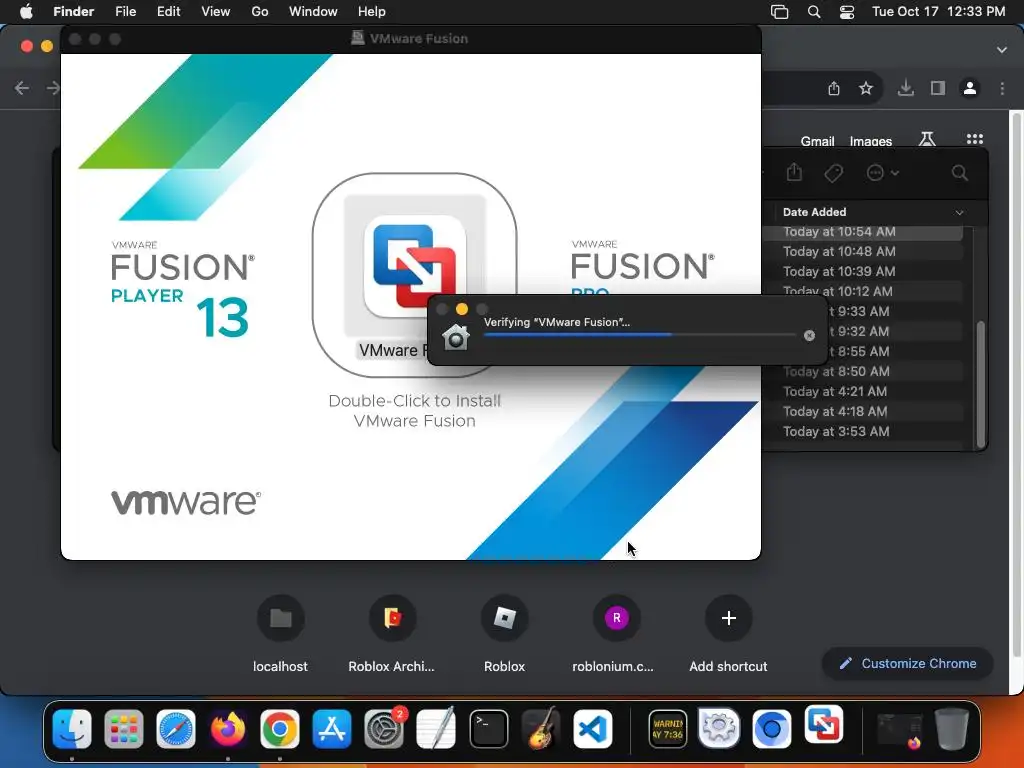Screen dimensions: 1024x768
Task: Click the VMware Fusion dock icon
Action: point(824,725)
